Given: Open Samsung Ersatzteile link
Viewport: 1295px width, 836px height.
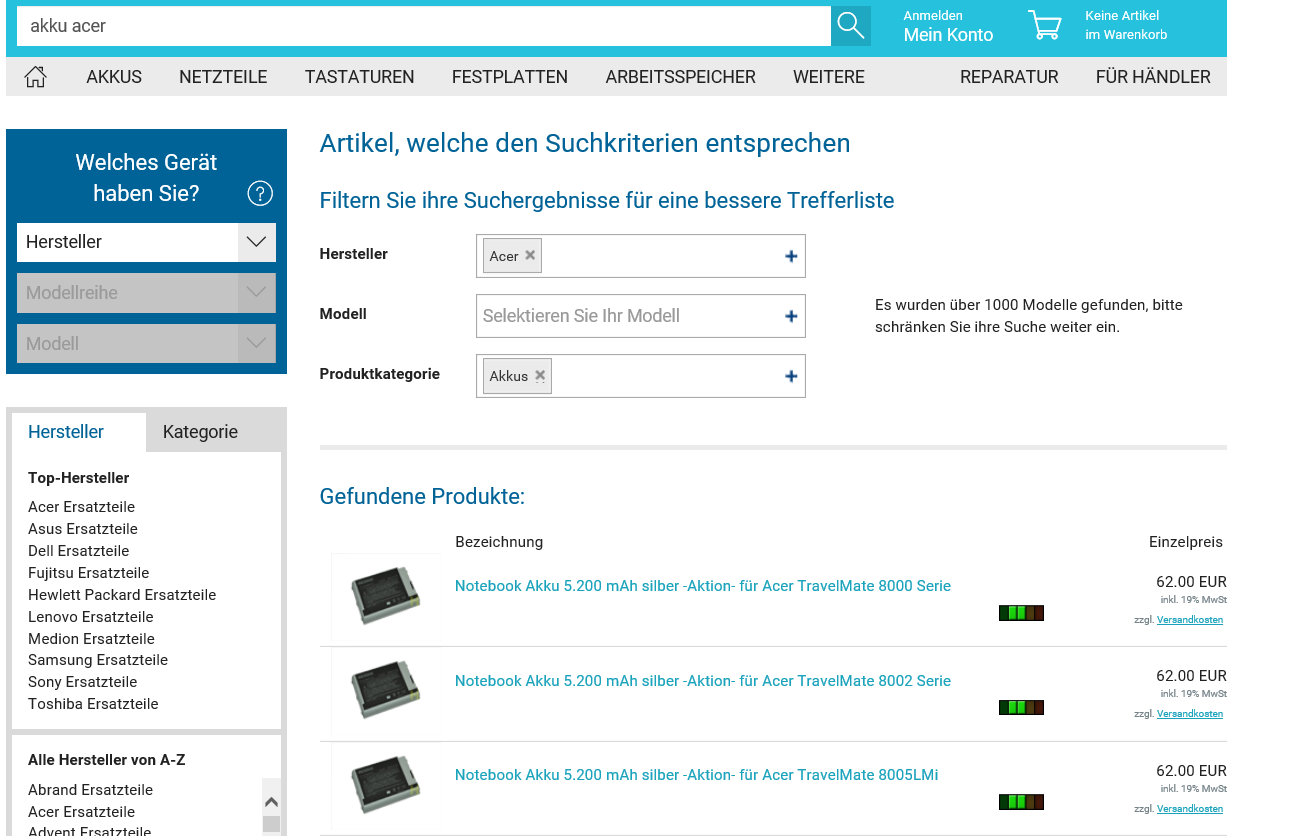Looking at the screenshot, I should (x=98, y=660).
